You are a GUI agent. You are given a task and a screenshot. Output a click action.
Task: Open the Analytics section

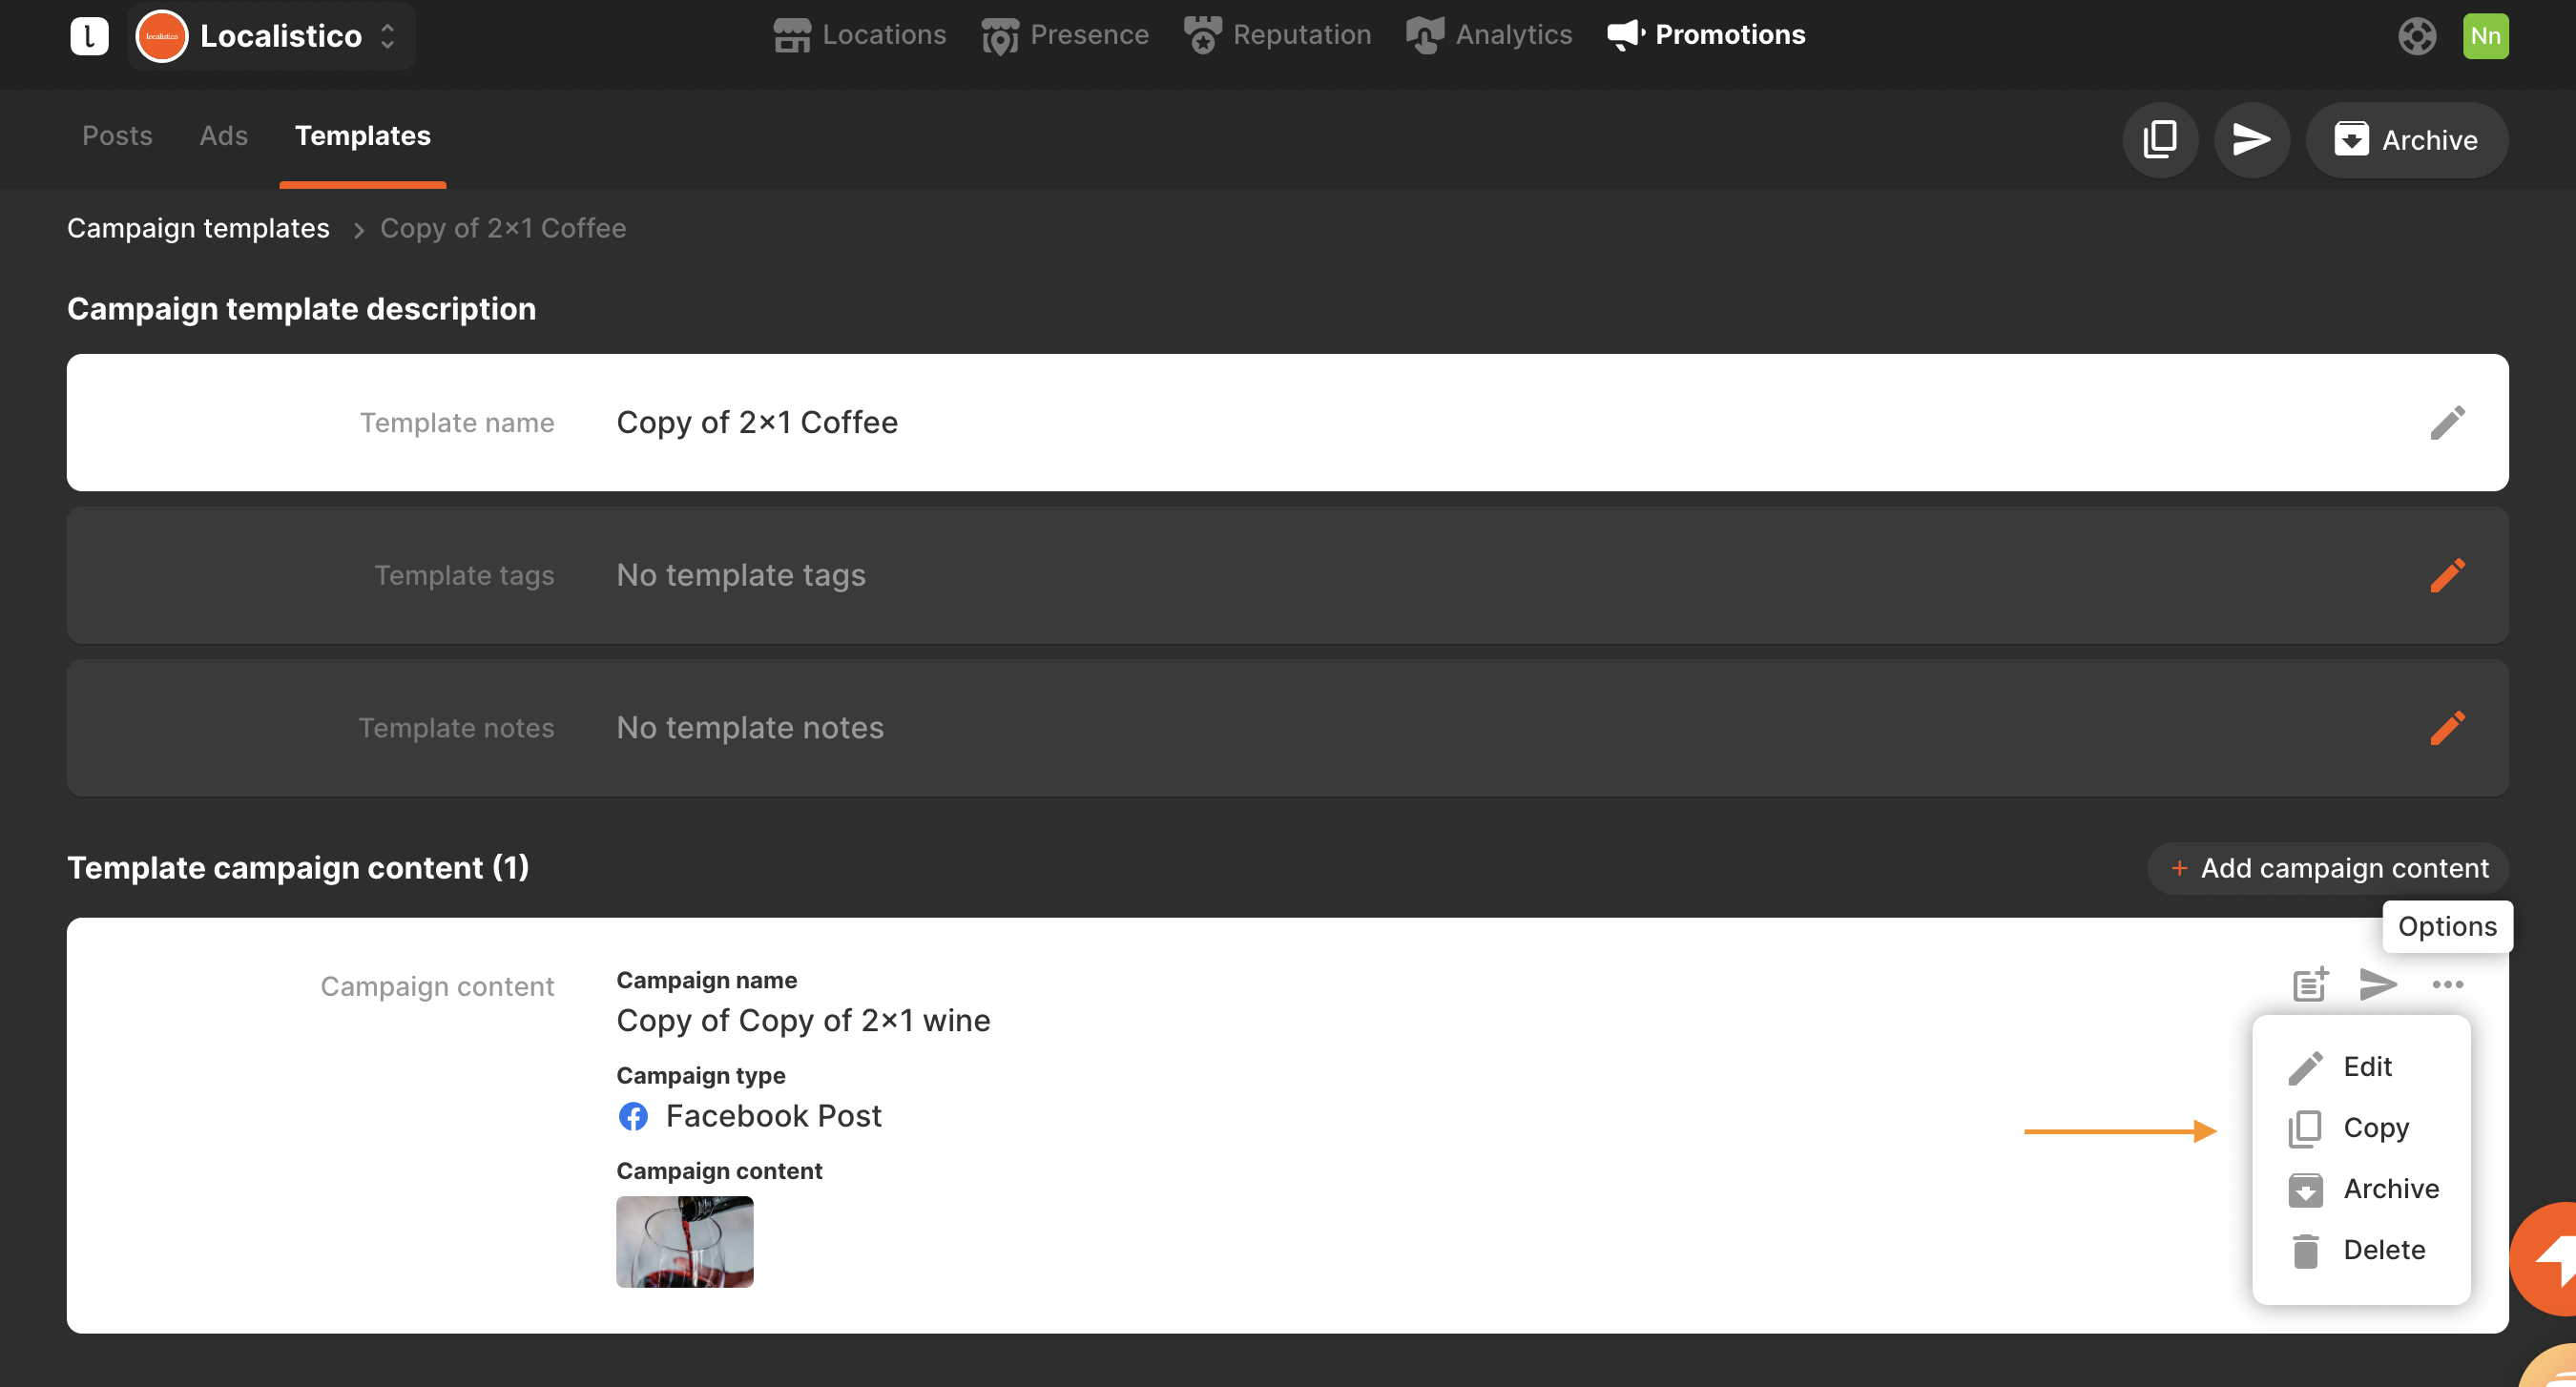click(x=1489, y=35)
